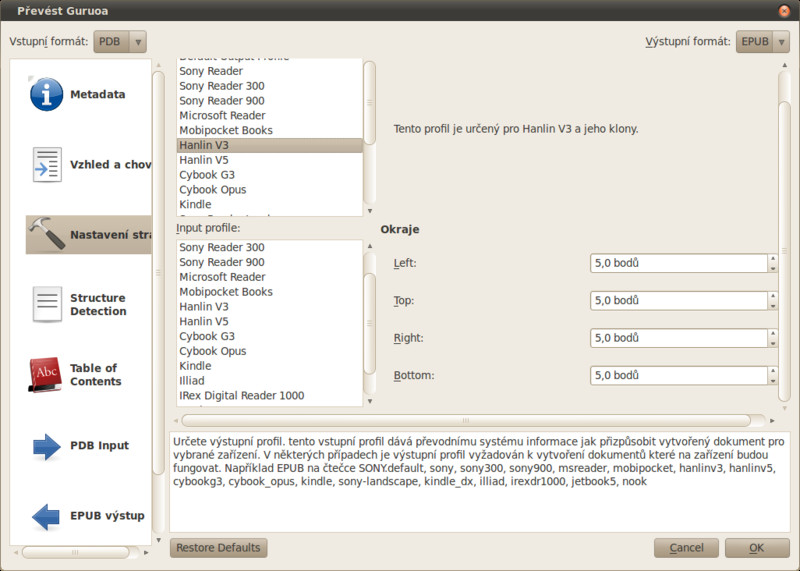
Task: Decrease the Bottom margin value
Action: (x=772, y=380)
